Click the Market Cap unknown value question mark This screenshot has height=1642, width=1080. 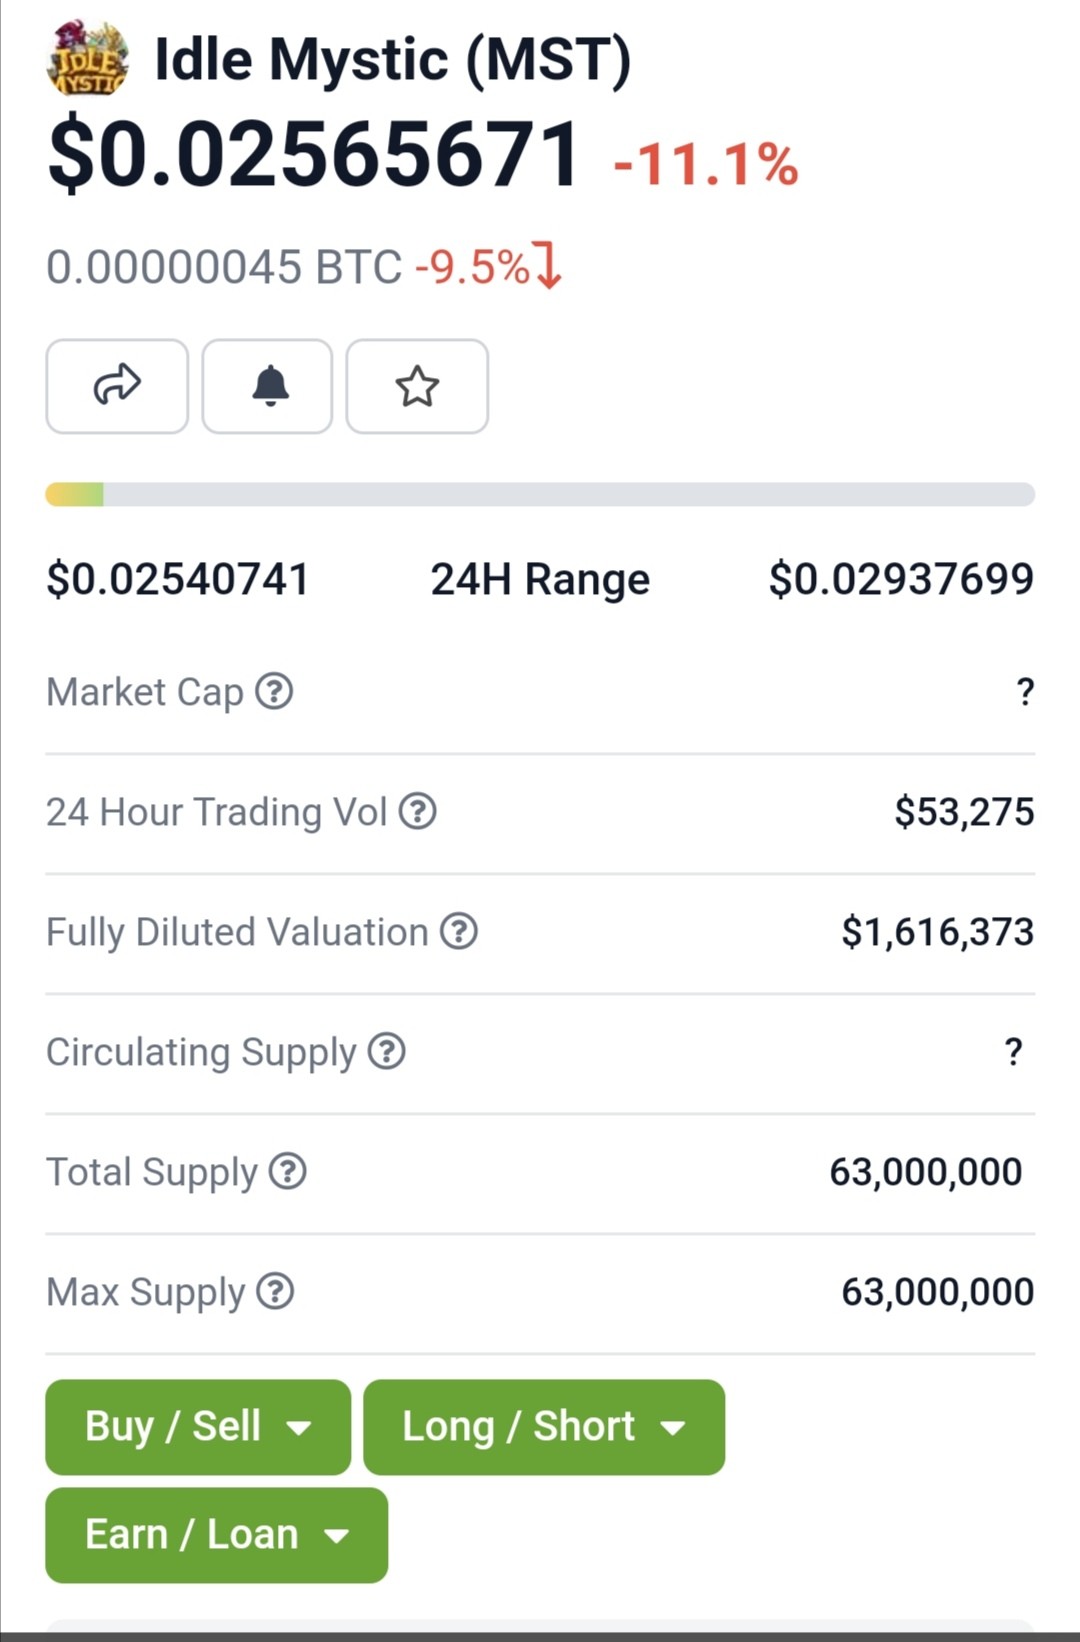(x=1025, y=691)
